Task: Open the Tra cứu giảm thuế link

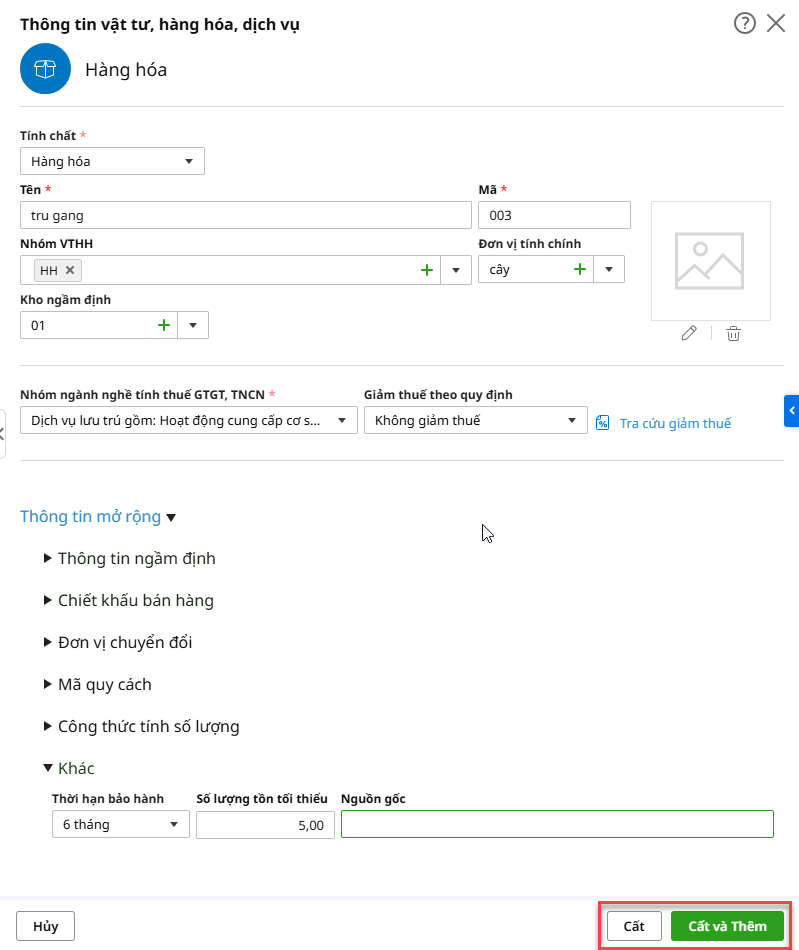Action: pyautogui.click(x=675, y=423)
